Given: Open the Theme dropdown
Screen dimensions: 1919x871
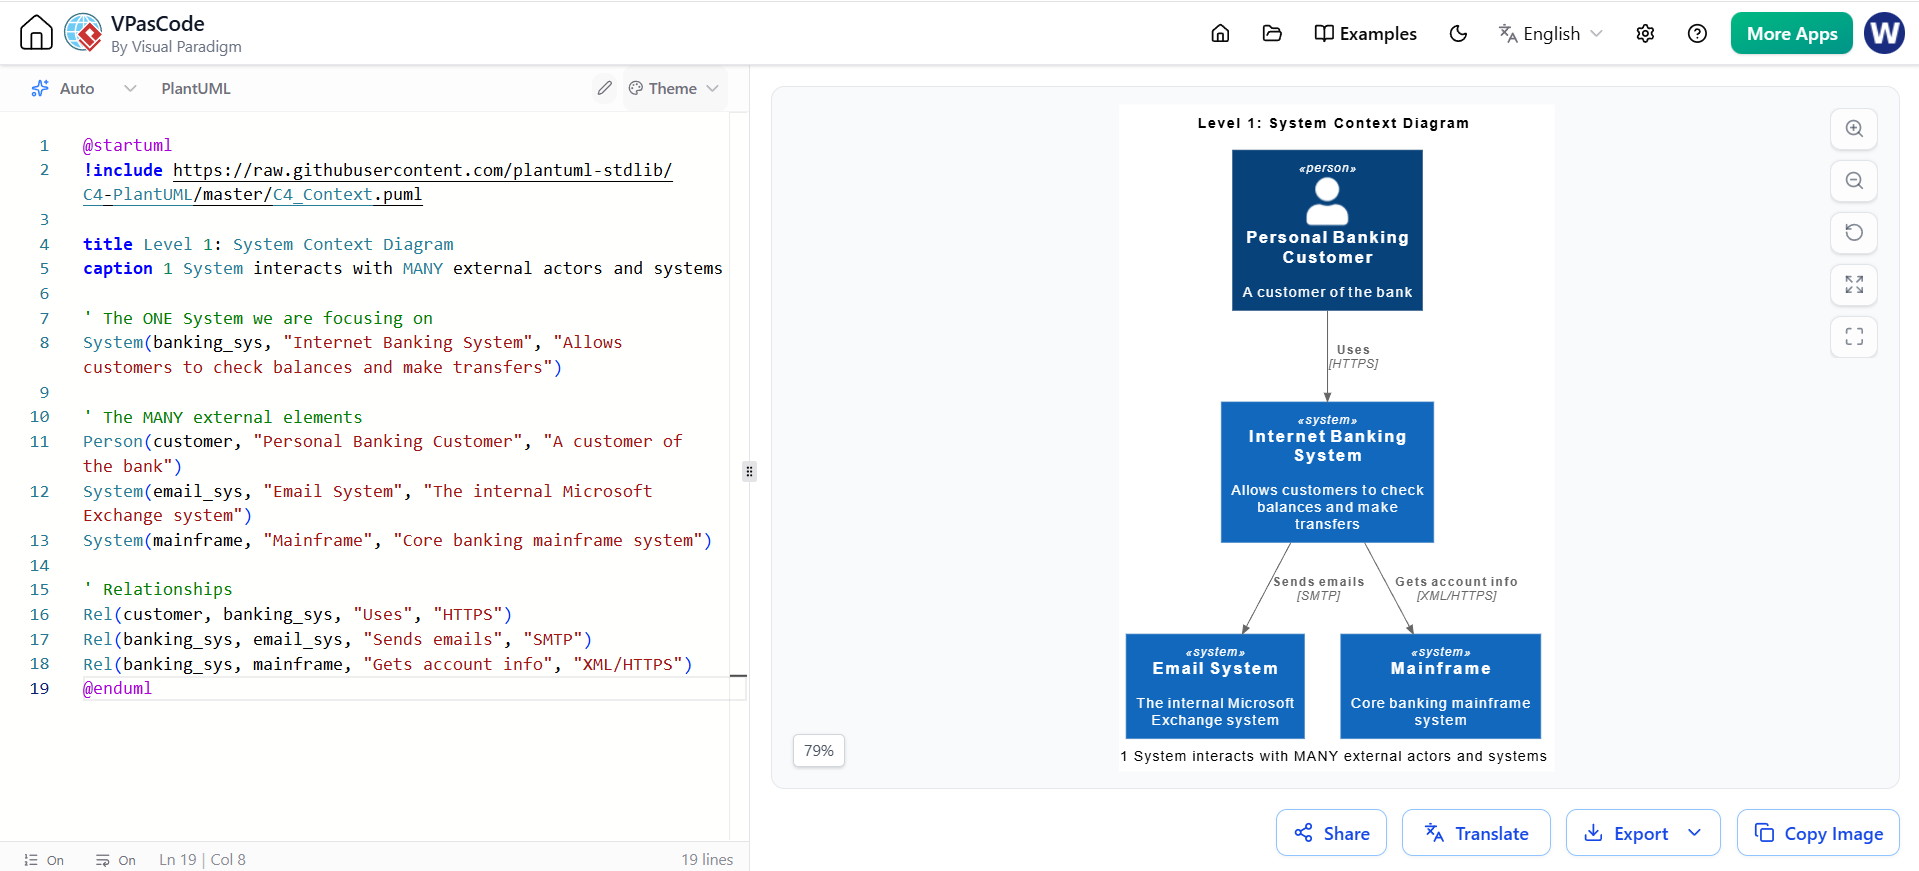Looking at the screenshot, I should click(x=674, y=88).
